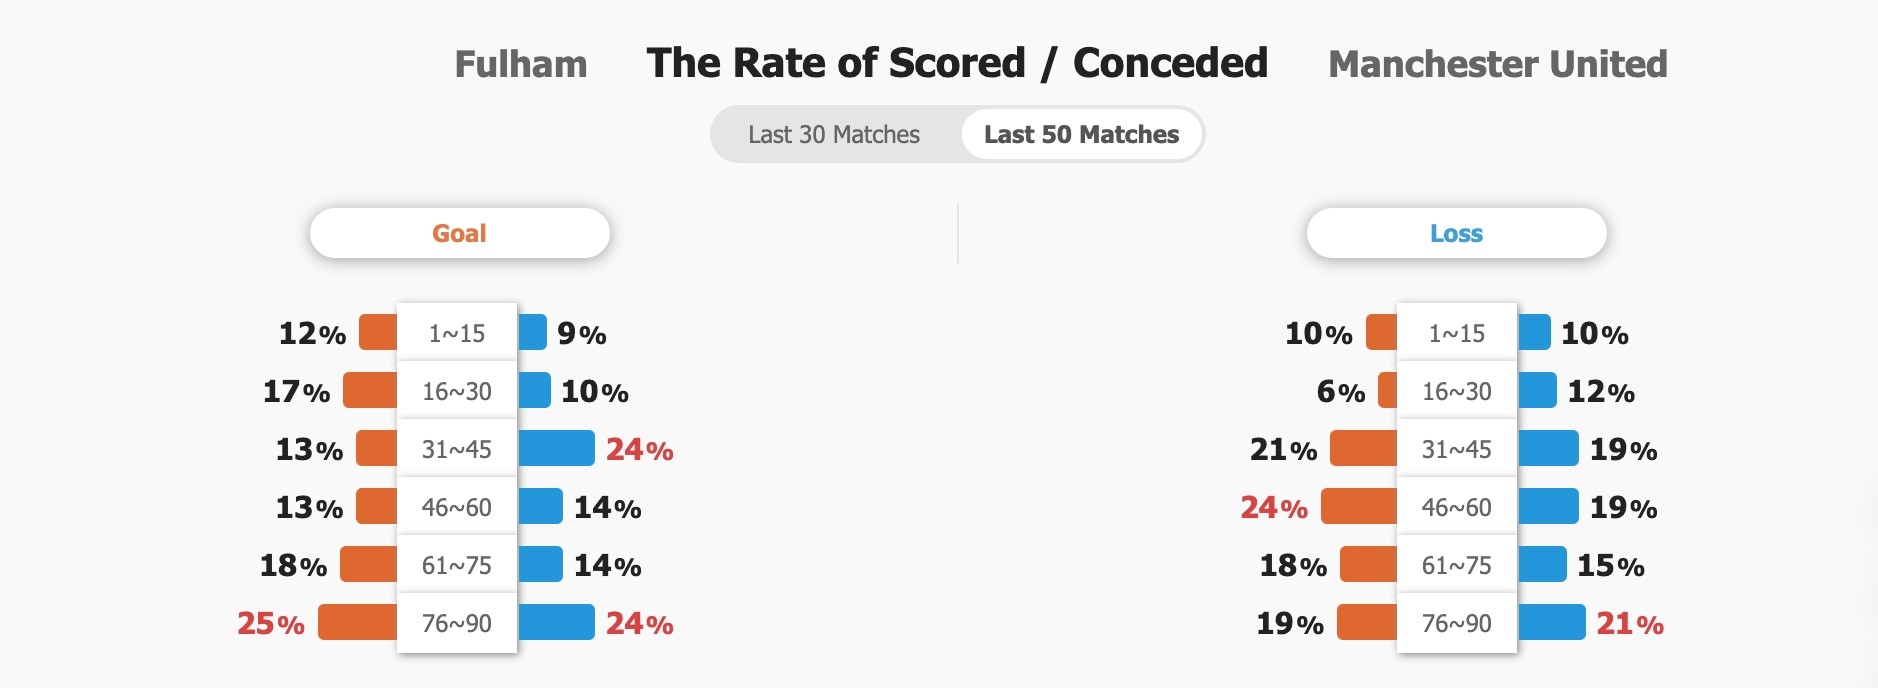The height and width of the screenshot is (688, 1878).
Task: Click the blue 21% loss bar at 76~90
Action: click(1551, 622)
